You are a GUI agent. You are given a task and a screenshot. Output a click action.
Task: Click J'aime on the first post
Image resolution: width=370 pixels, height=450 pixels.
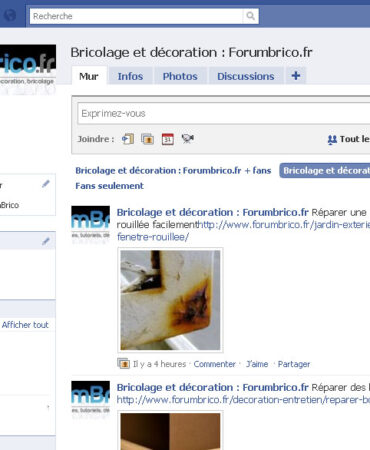point(257,364)
